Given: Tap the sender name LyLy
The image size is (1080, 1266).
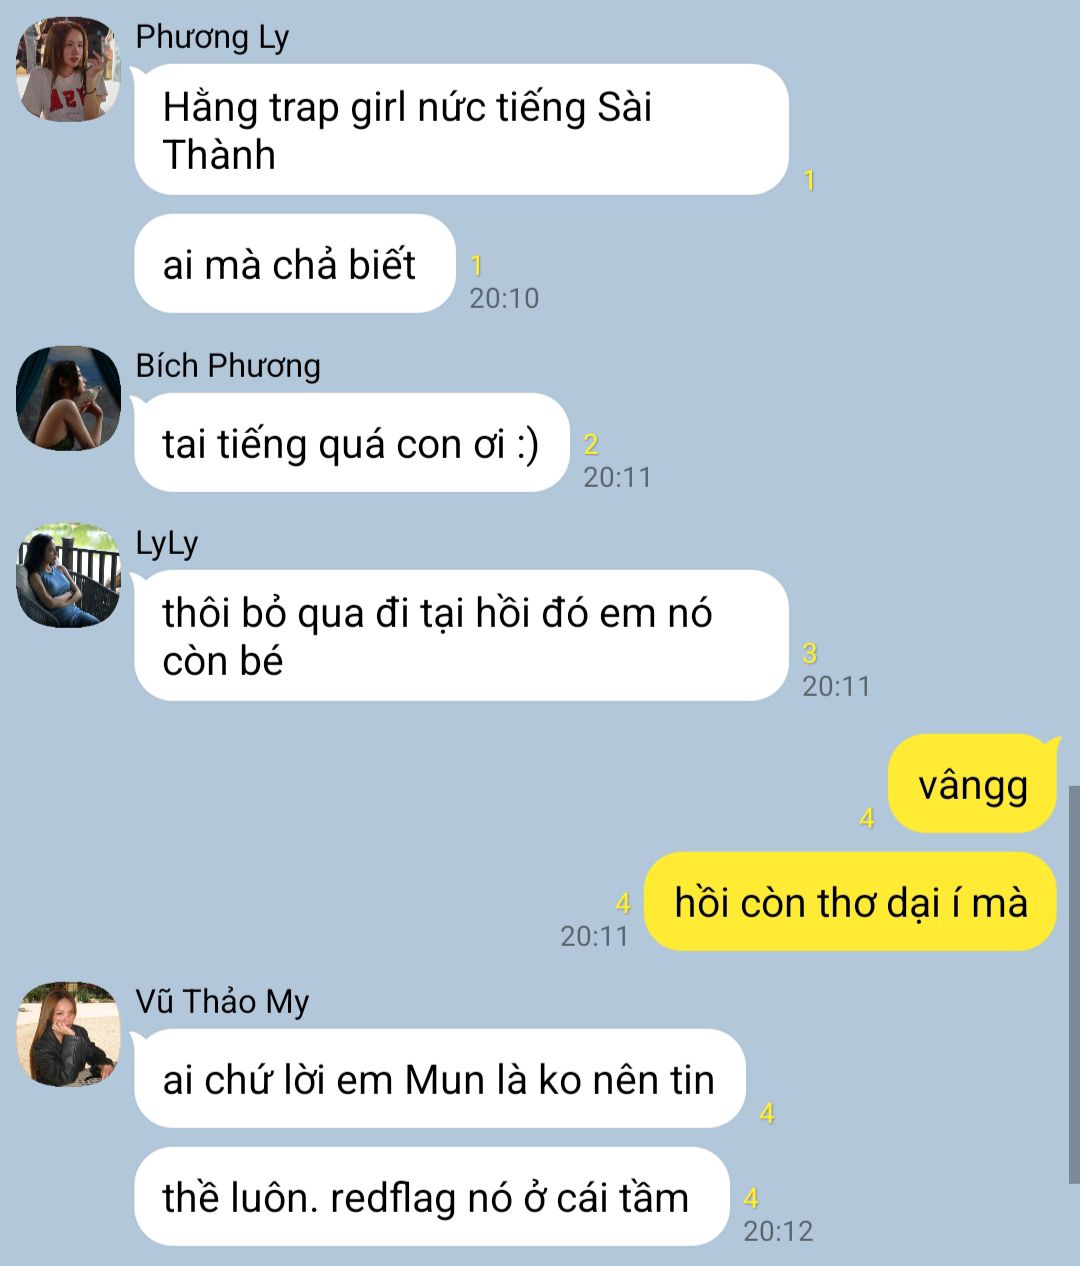Looking at the screenshot, I should 167,543.
